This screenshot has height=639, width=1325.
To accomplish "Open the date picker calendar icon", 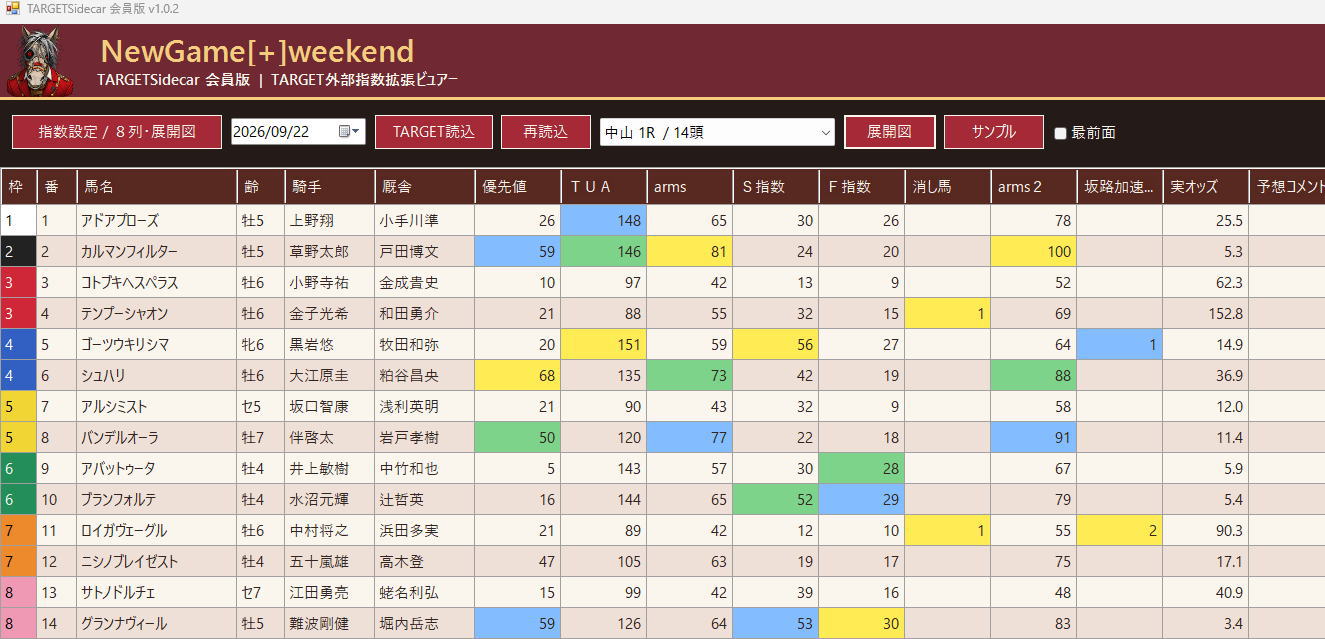I will (344, 132).
